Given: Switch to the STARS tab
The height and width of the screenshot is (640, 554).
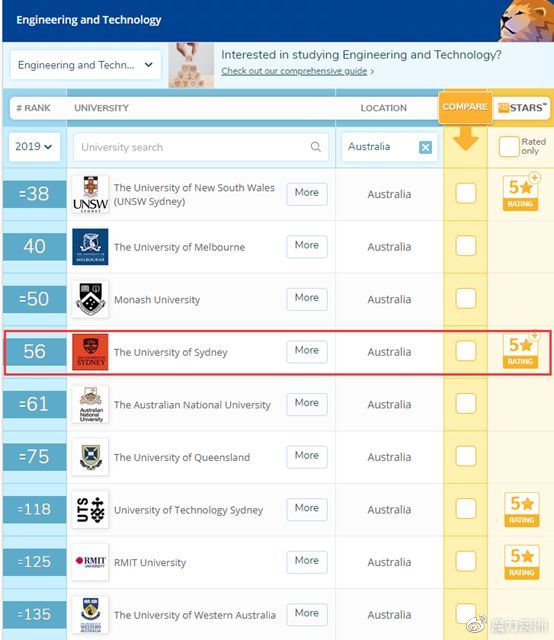Looking at the screenshot, I should 522,108.
